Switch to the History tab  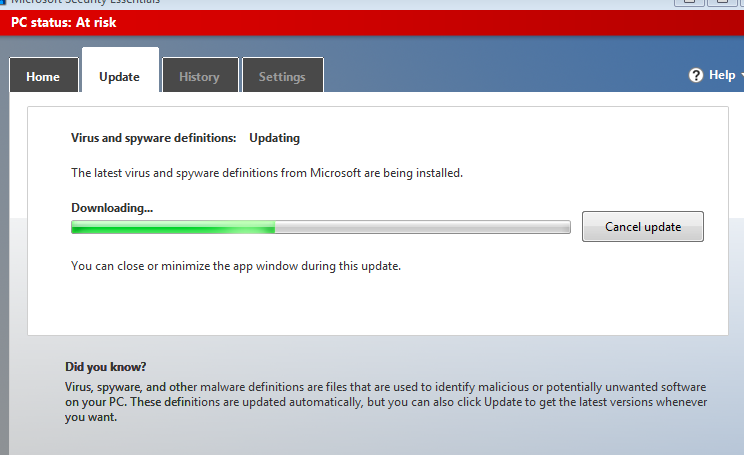click(200, 75)
